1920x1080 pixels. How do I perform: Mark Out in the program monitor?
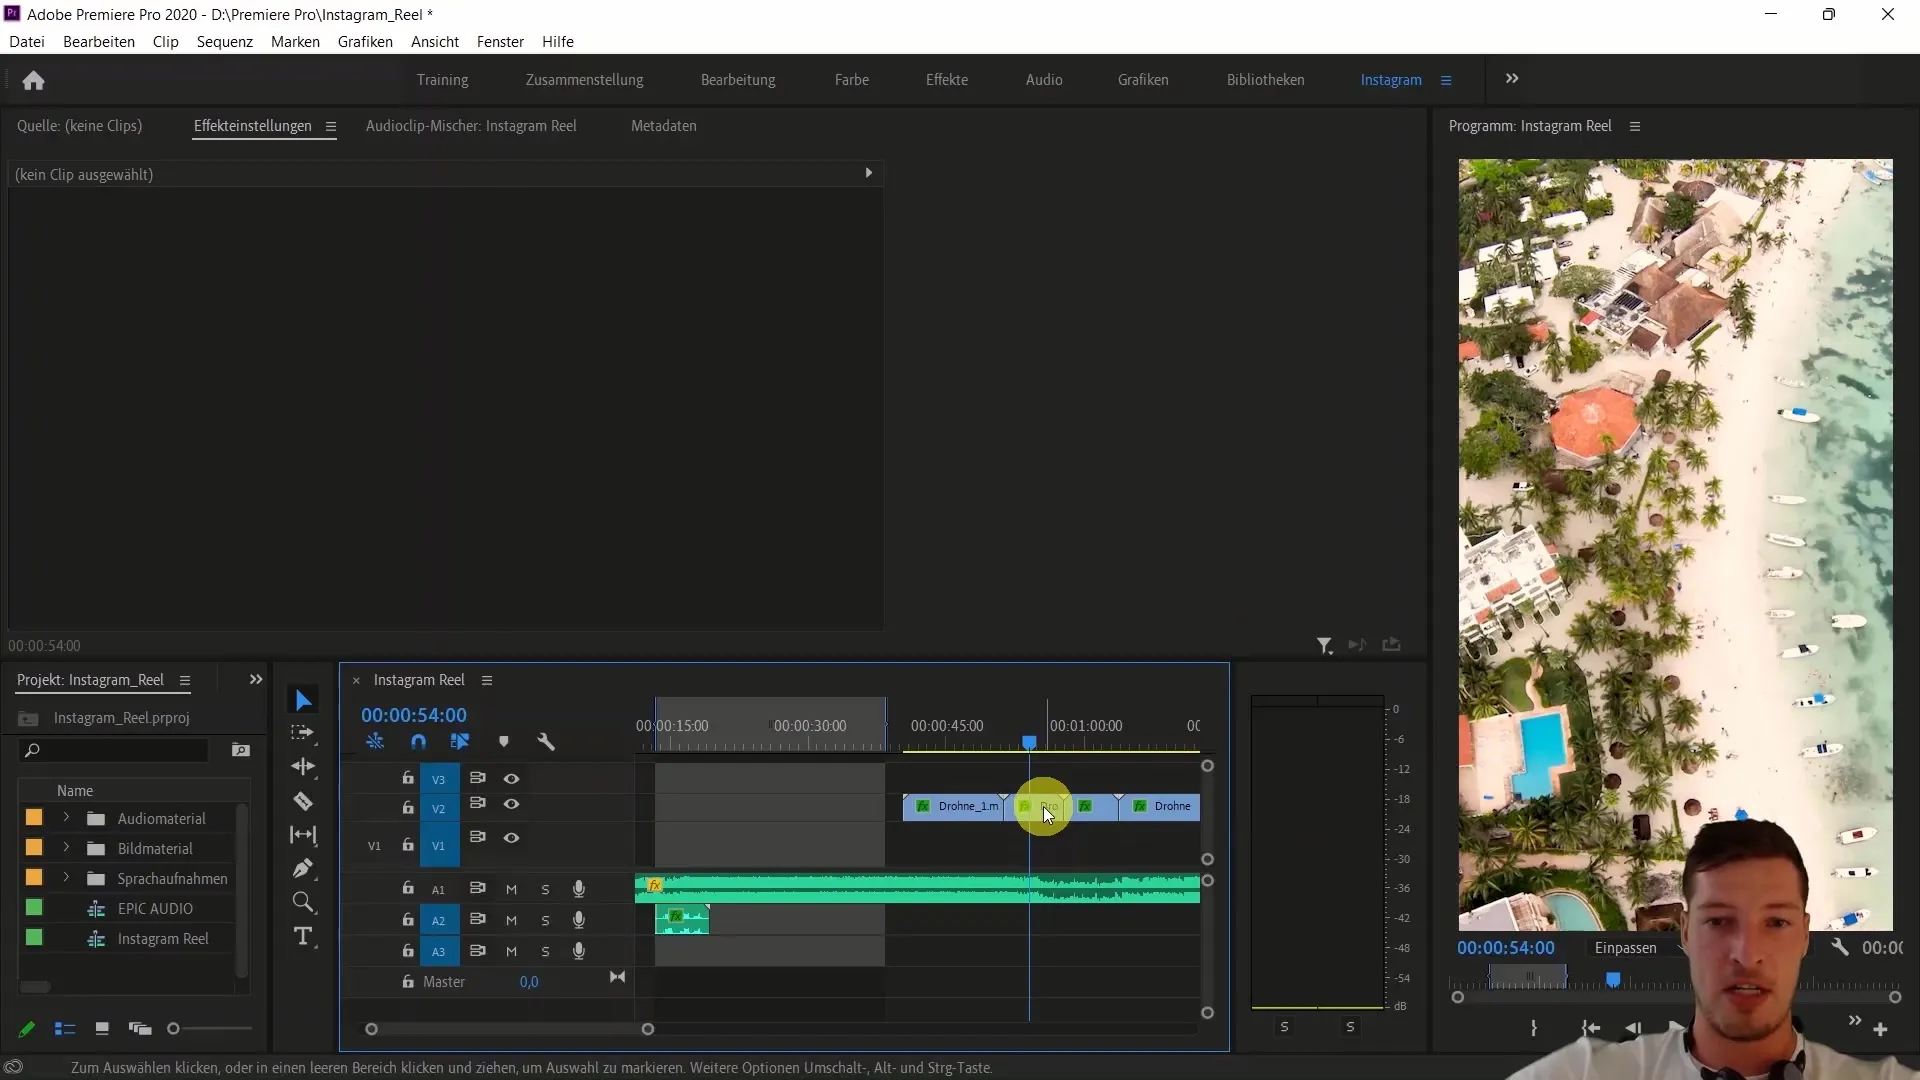tap(1533, 1028)
